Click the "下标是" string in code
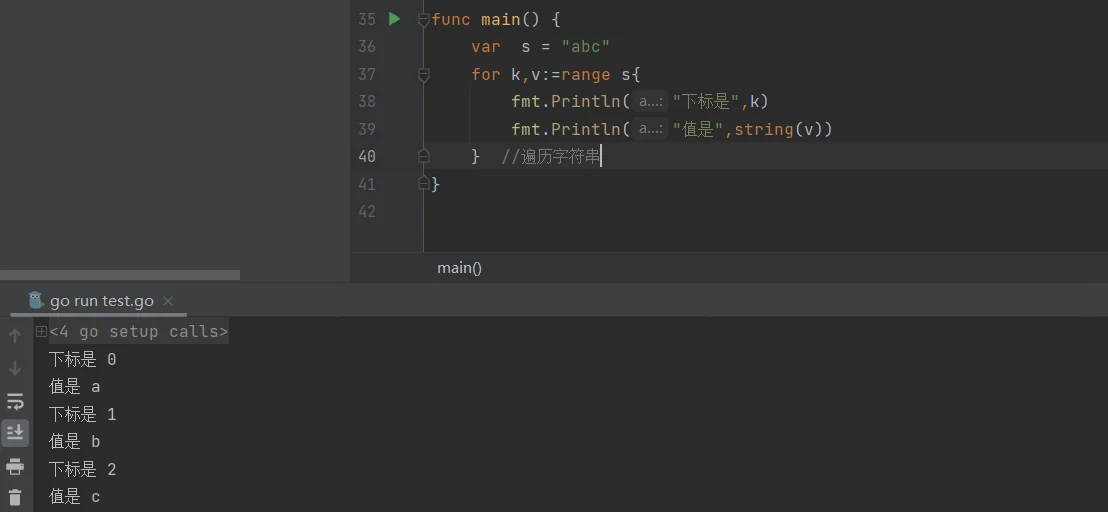 coord(707,102)
